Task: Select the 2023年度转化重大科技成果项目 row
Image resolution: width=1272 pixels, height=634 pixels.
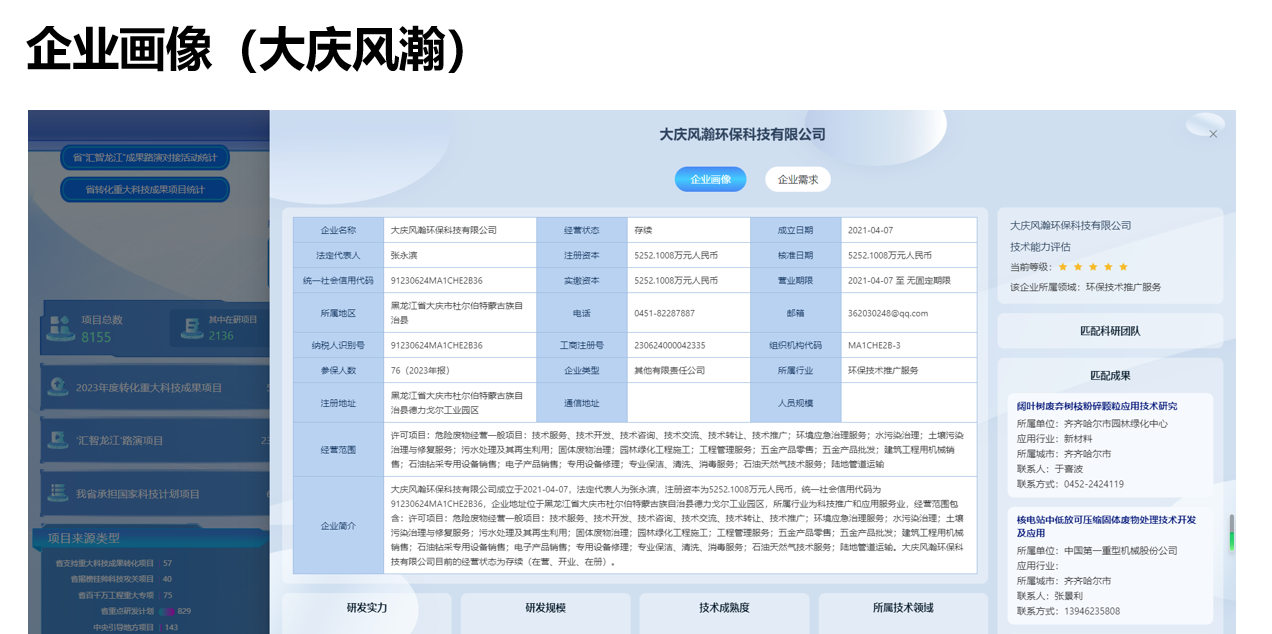Action: [155, 386]
